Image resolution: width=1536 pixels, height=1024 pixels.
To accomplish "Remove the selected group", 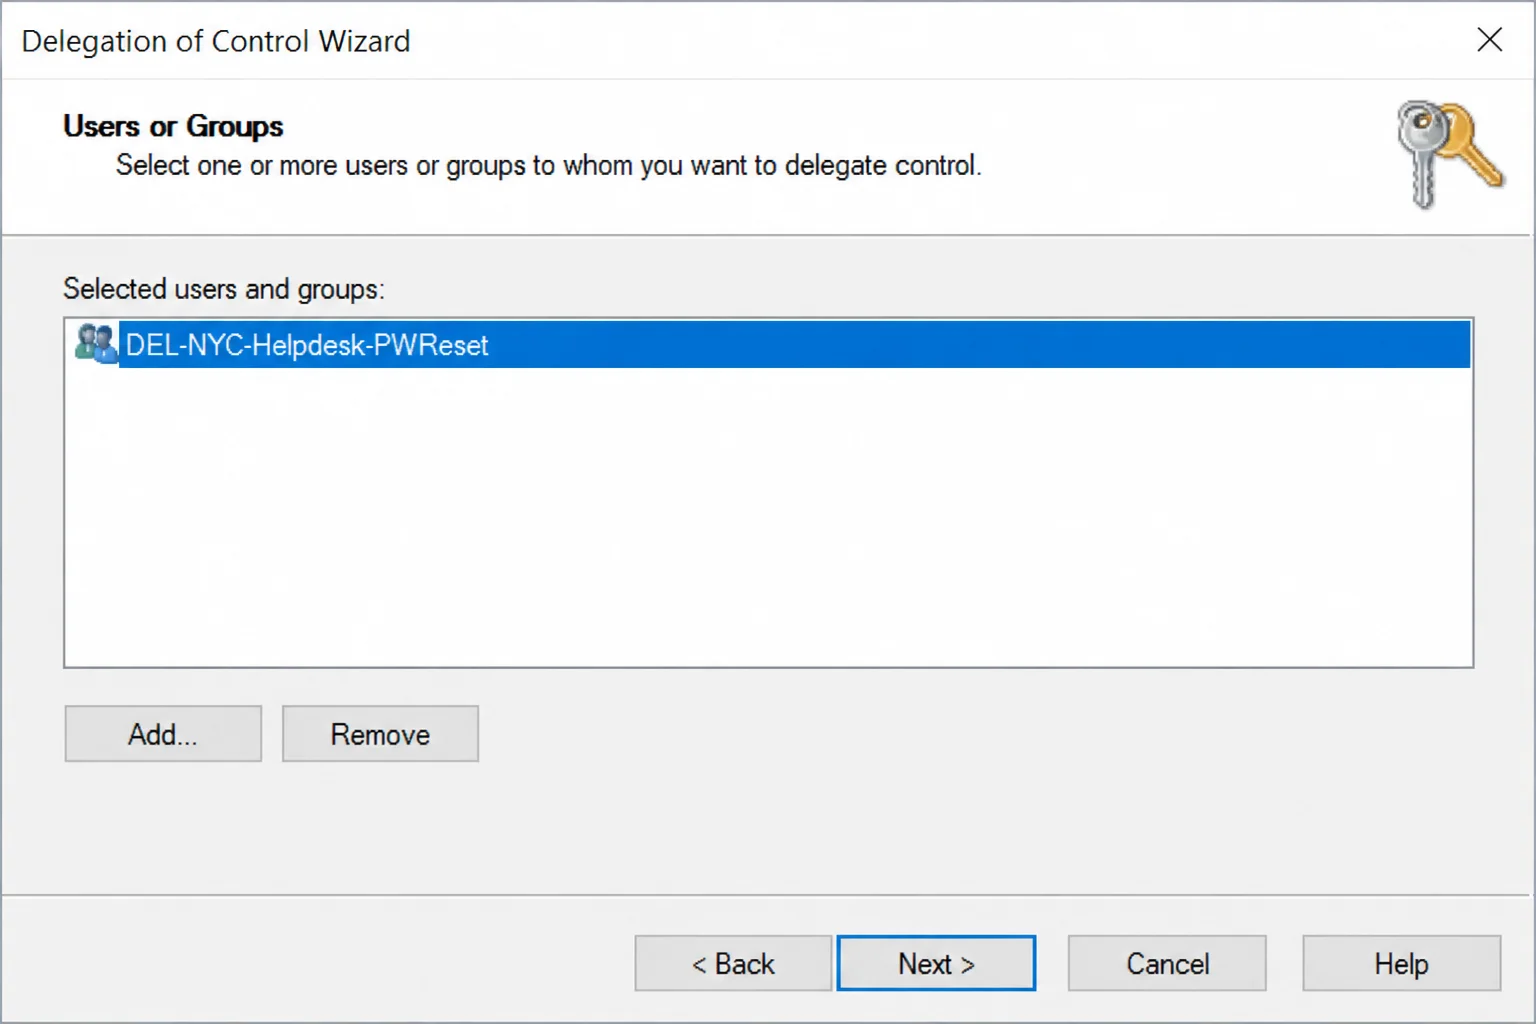I will tap(380, 734).
